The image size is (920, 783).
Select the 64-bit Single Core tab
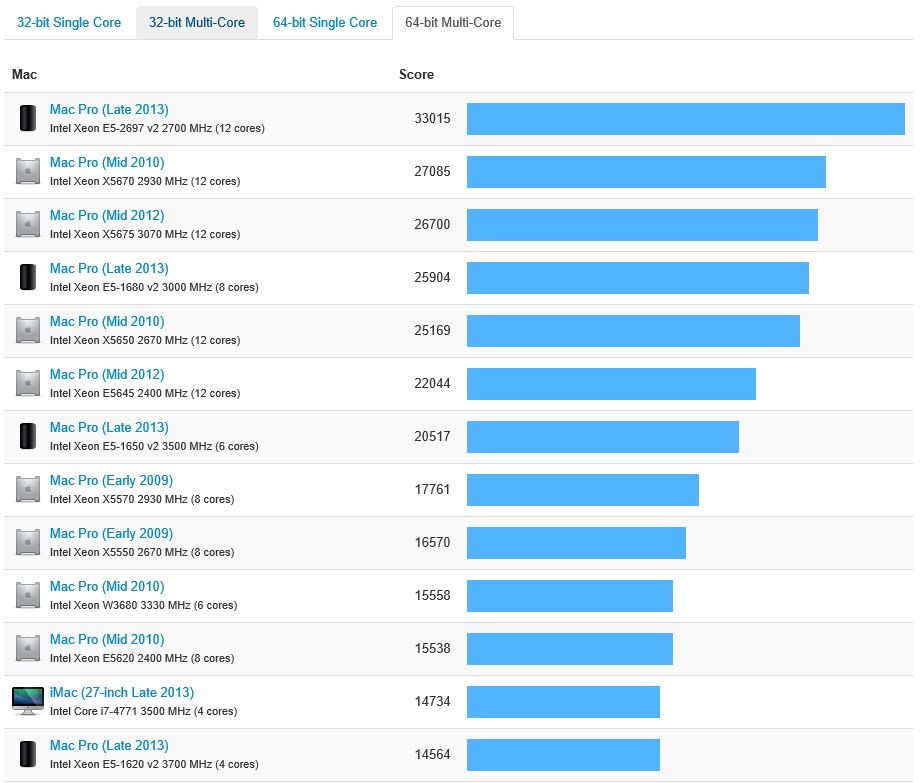324,23
